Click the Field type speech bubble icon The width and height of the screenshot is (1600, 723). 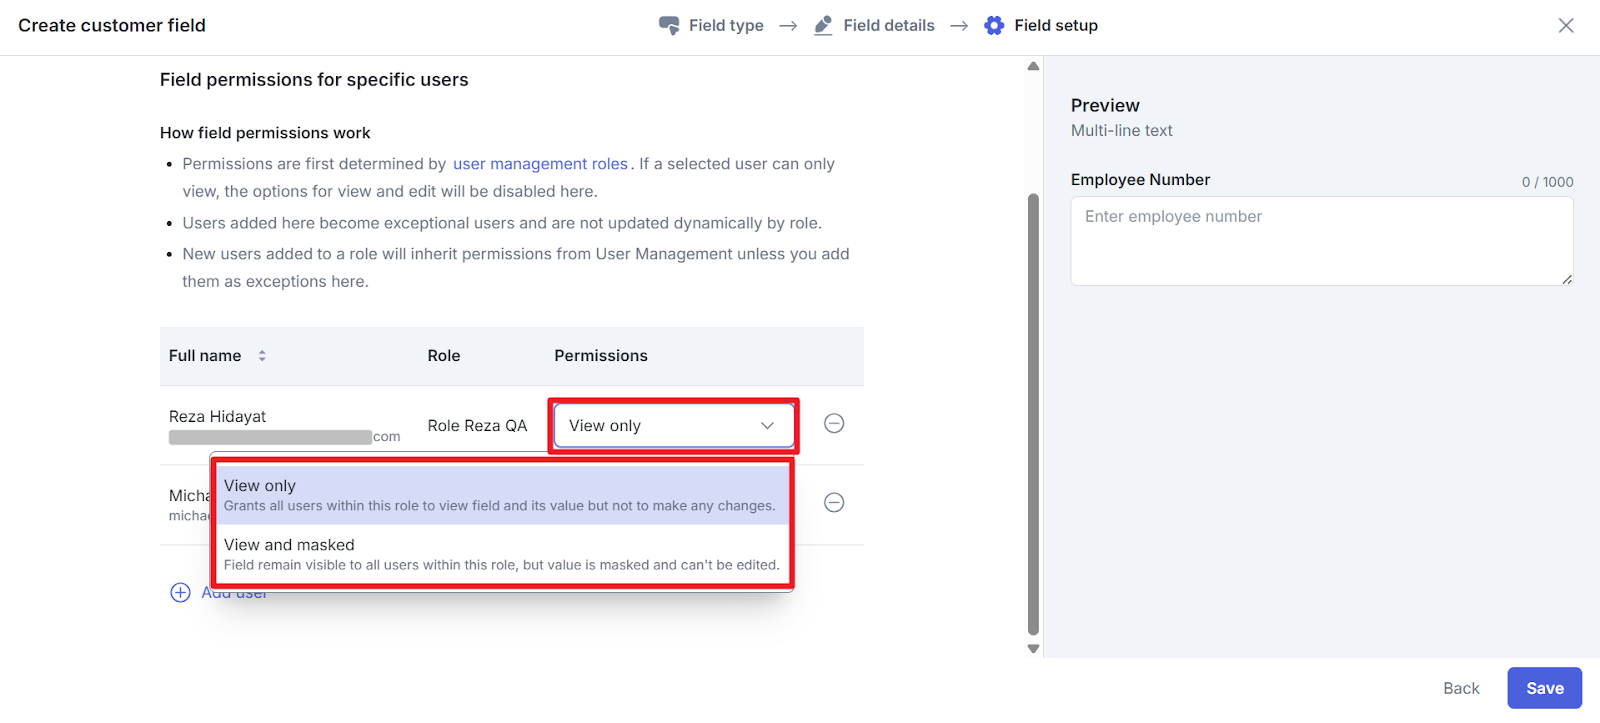(x=669, y=25)
